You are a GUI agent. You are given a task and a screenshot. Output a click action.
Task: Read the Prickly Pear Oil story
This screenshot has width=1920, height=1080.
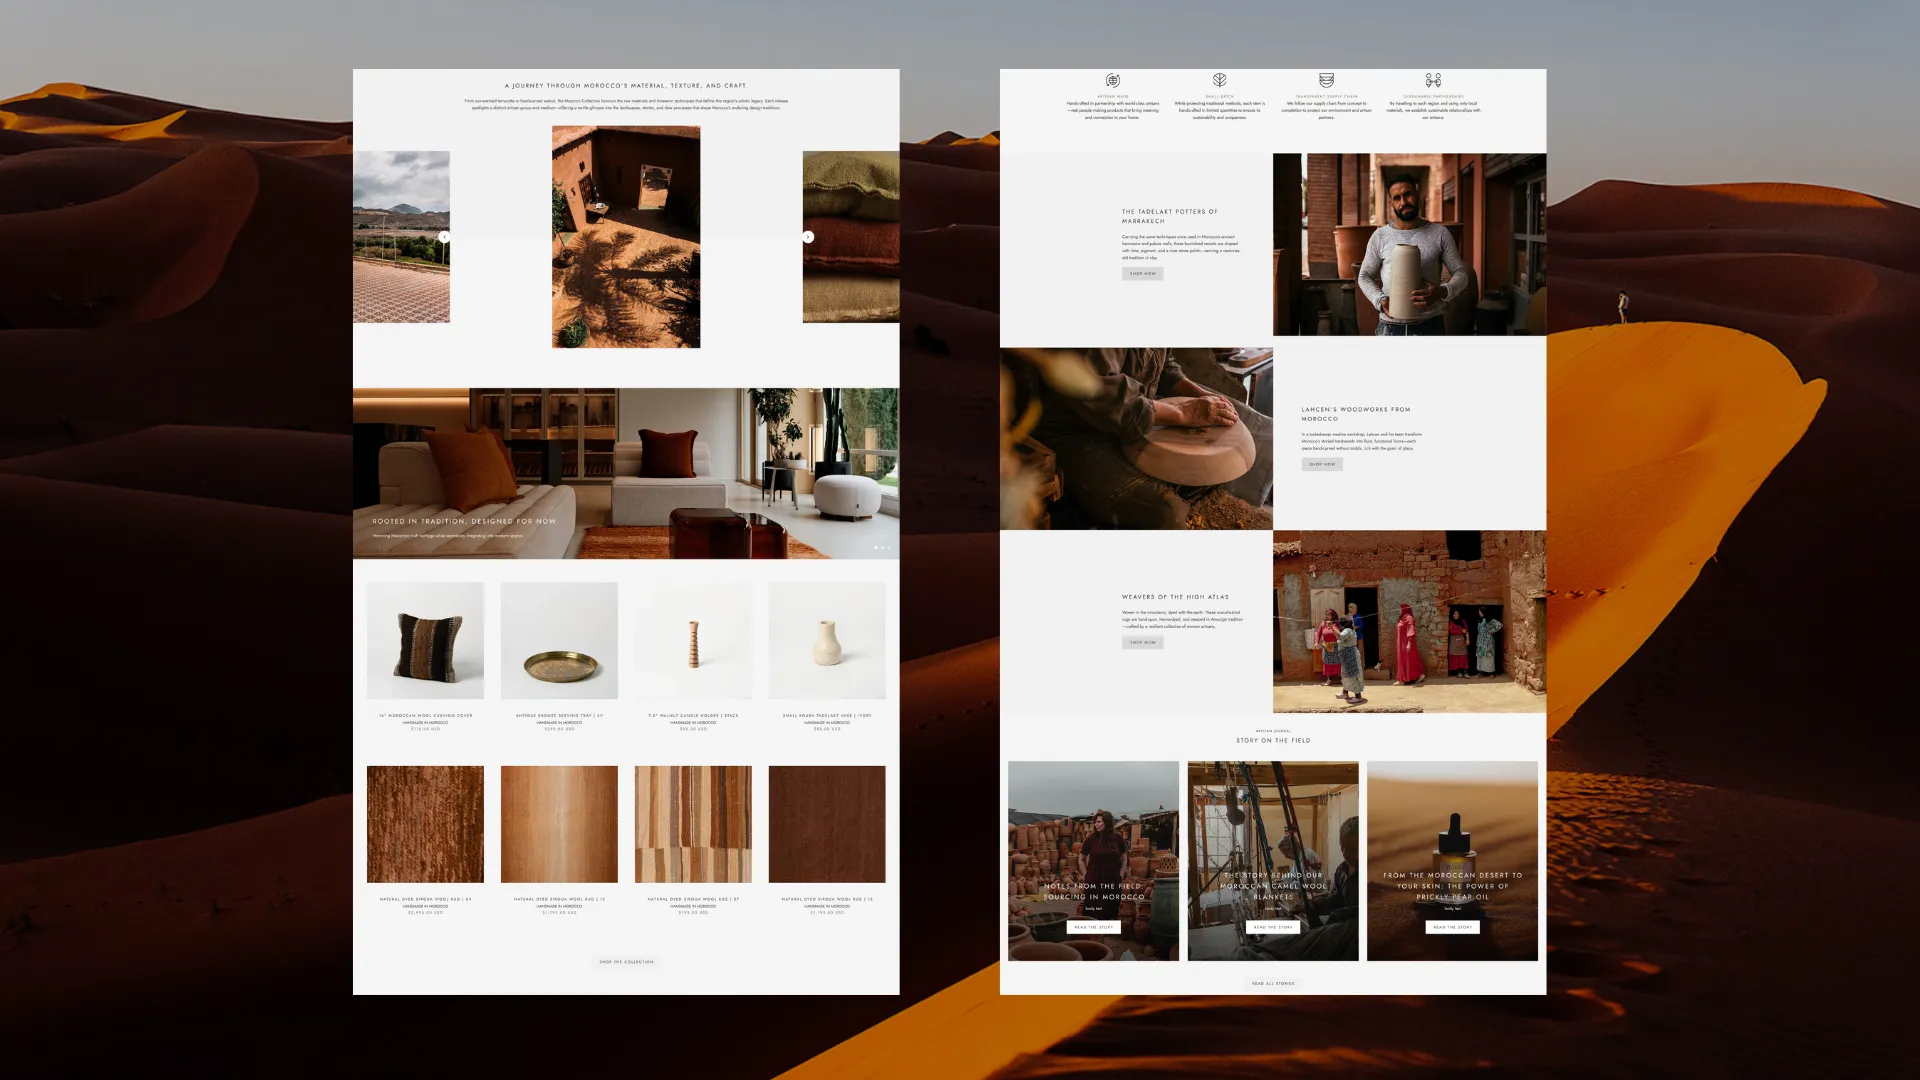pos(1452,927)
